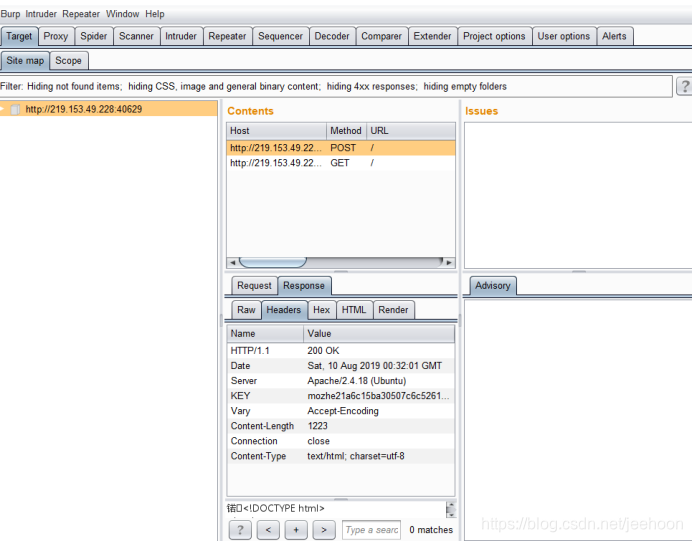Show the Render response view
Screen dimensions: 692x542
pyautogui.click(x=393, y=310)
